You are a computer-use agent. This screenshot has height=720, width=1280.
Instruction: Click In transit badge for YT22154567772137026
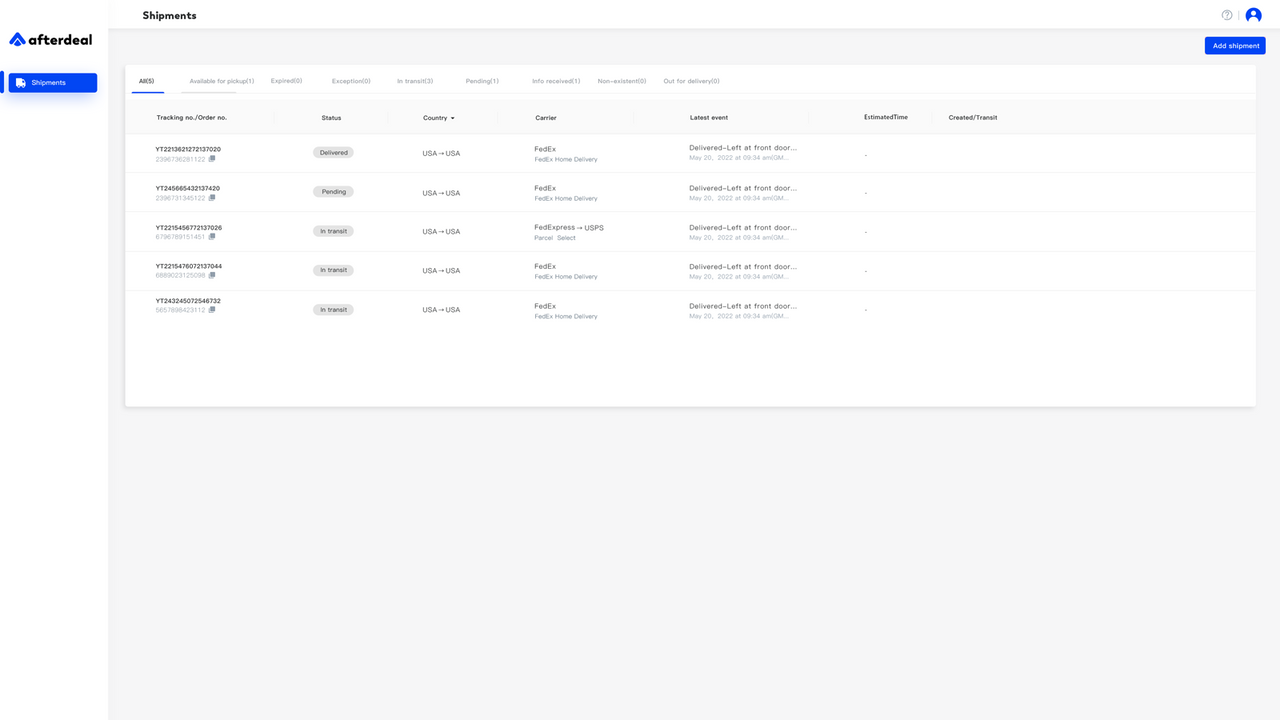(x=333, y=231)
